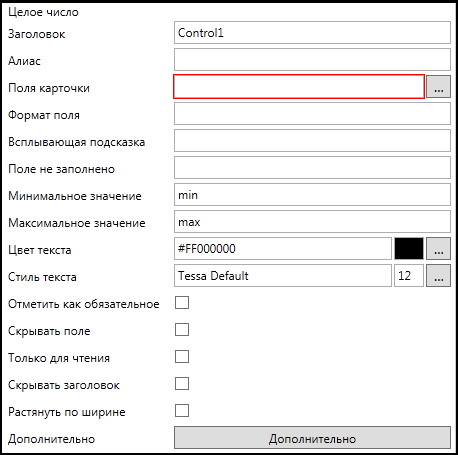Click the font size field showing 12

click(409, 276)
